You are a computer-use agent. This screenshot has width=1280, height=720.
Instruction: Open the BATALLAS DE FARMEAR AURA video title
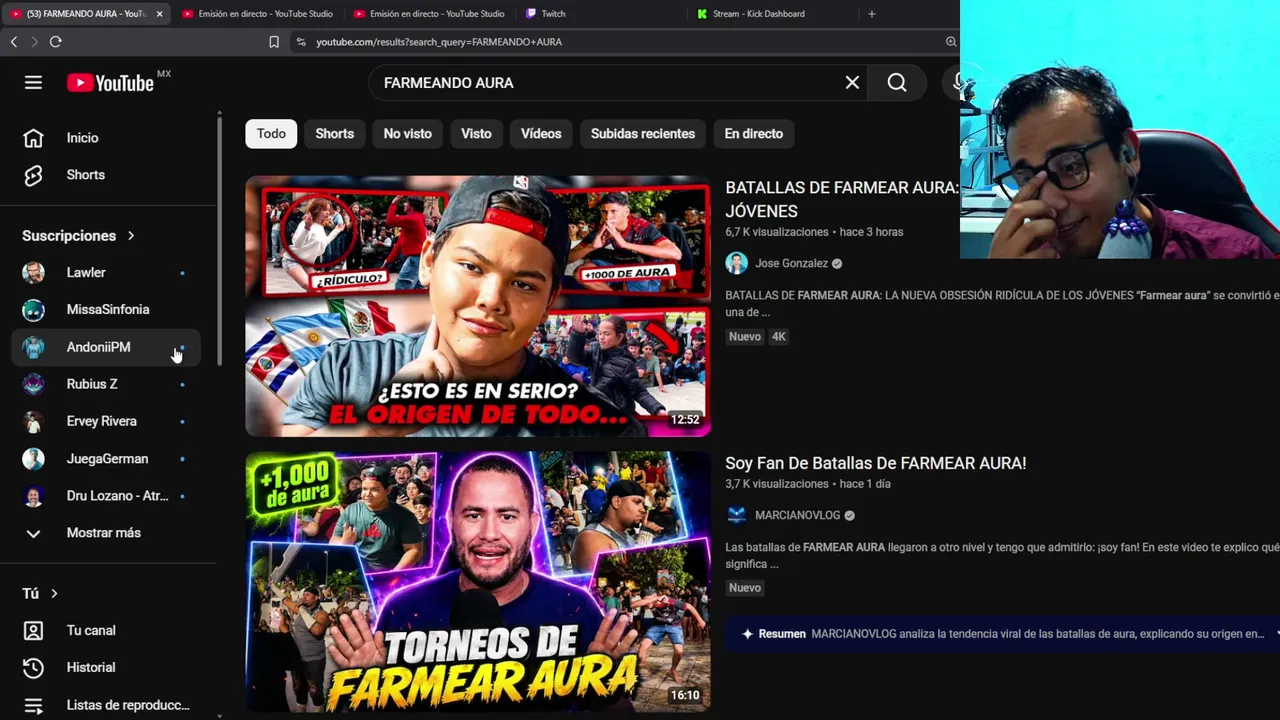point(842,199)
